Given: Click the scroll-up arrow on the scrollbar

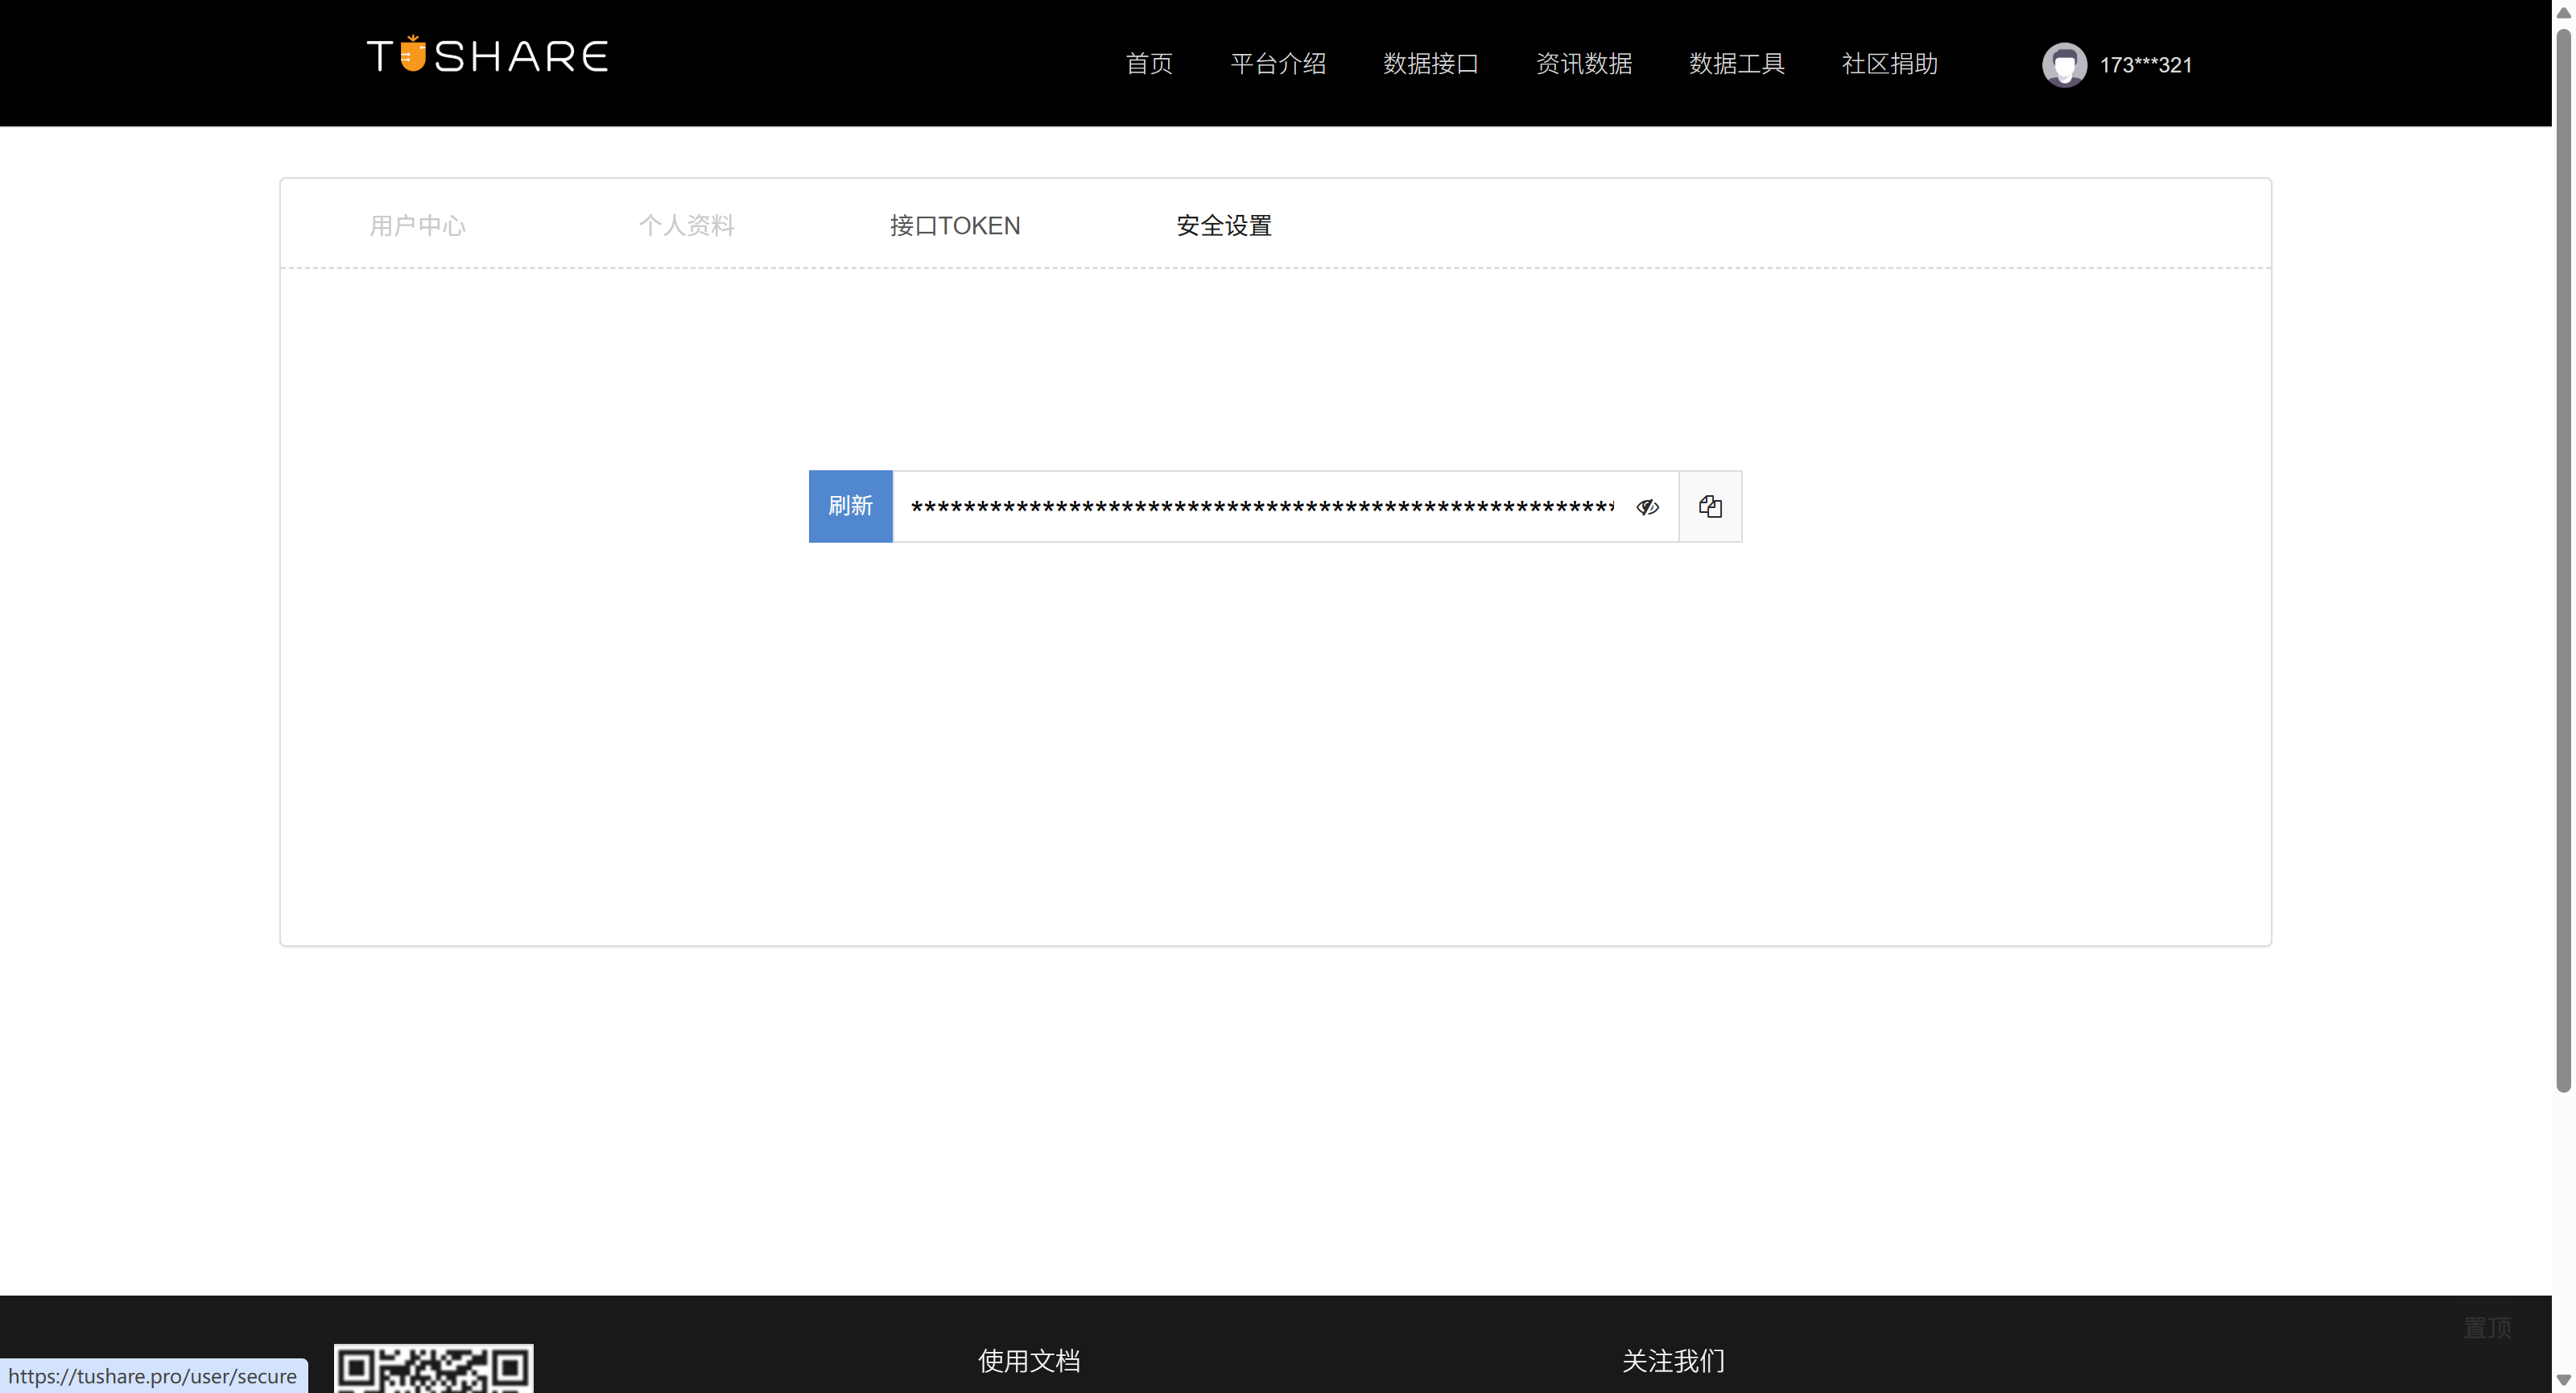Looking at the screenshot, I should [x=2563, y=13].
